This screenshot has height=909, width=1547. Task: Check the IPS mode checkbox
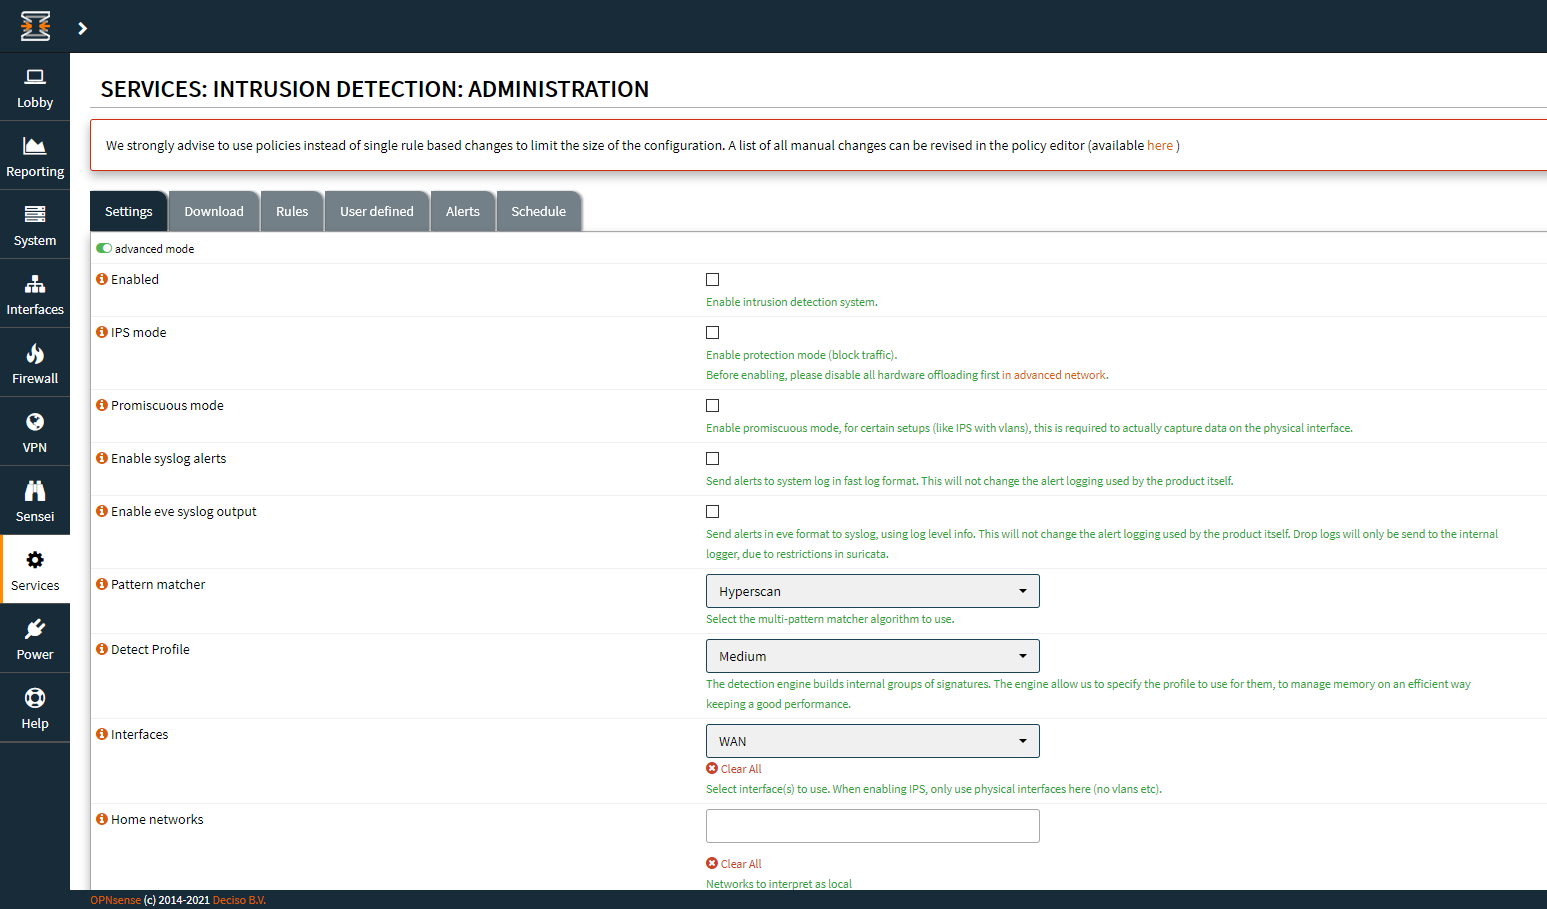tap(713, 333)
